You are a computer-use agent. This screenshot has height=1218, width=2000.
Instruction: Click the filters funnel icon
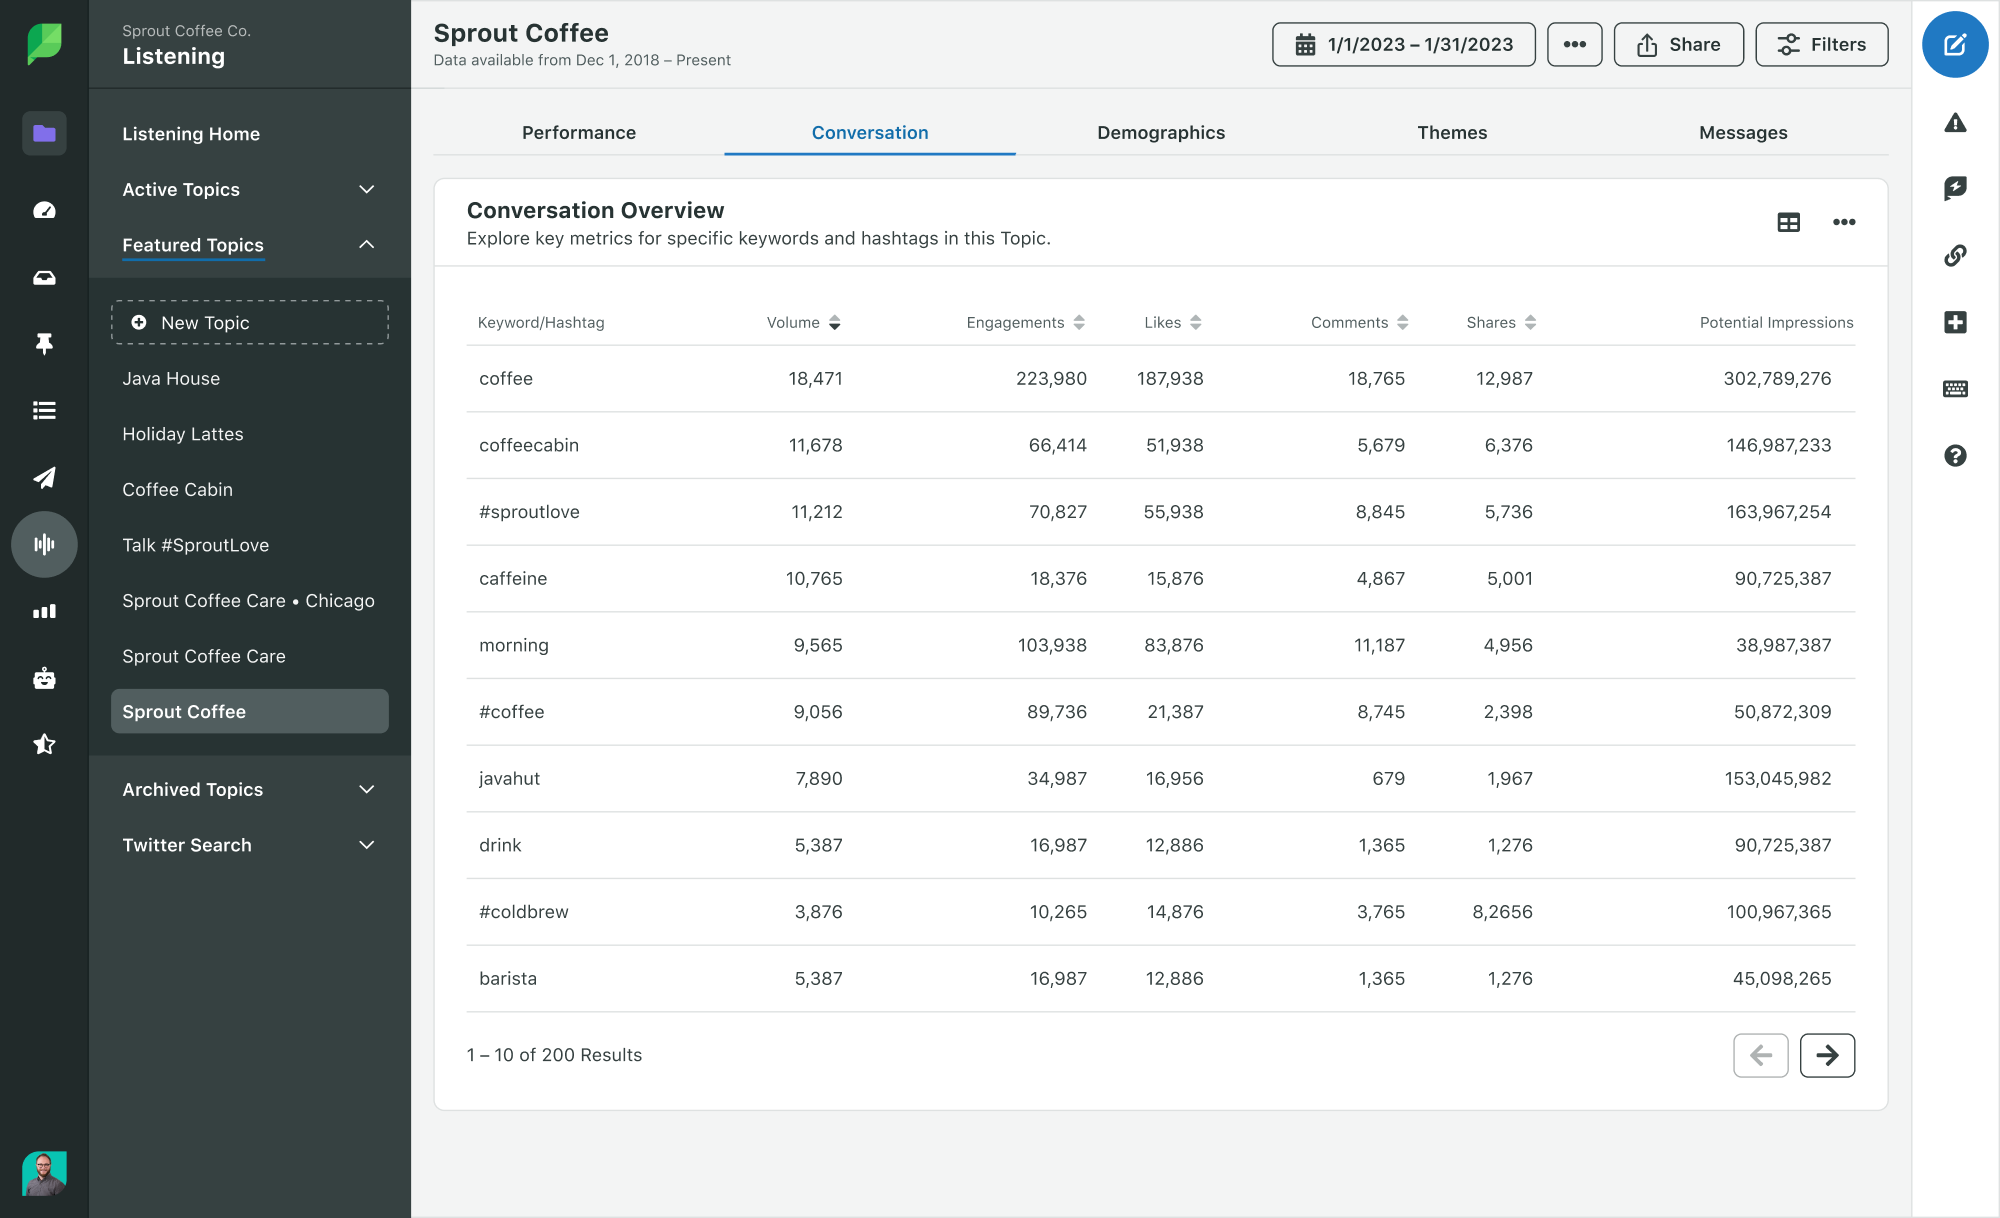pos(1789,44)
